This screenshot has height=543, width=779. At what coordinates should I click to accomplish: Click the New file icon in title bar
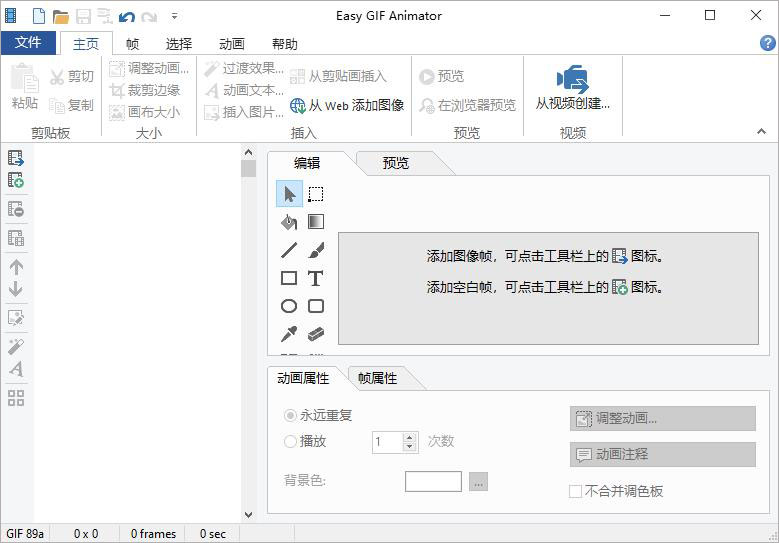[39, 16]
